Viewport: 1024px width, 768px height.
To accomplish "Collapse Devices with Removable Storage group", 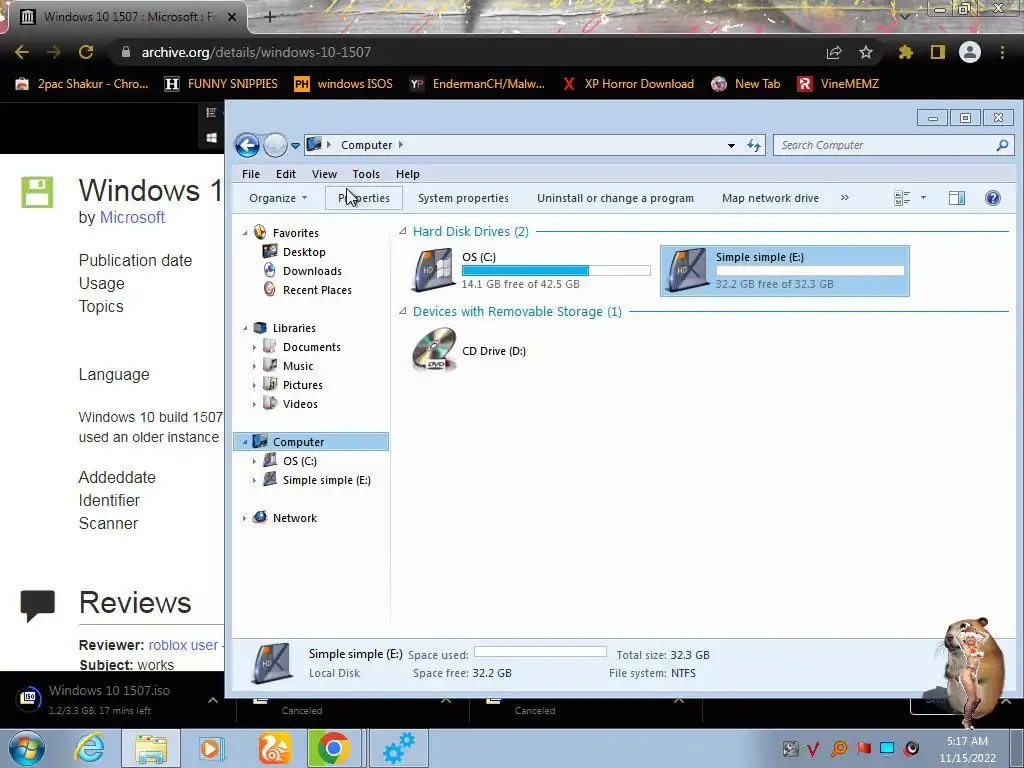I will (403, 312).
